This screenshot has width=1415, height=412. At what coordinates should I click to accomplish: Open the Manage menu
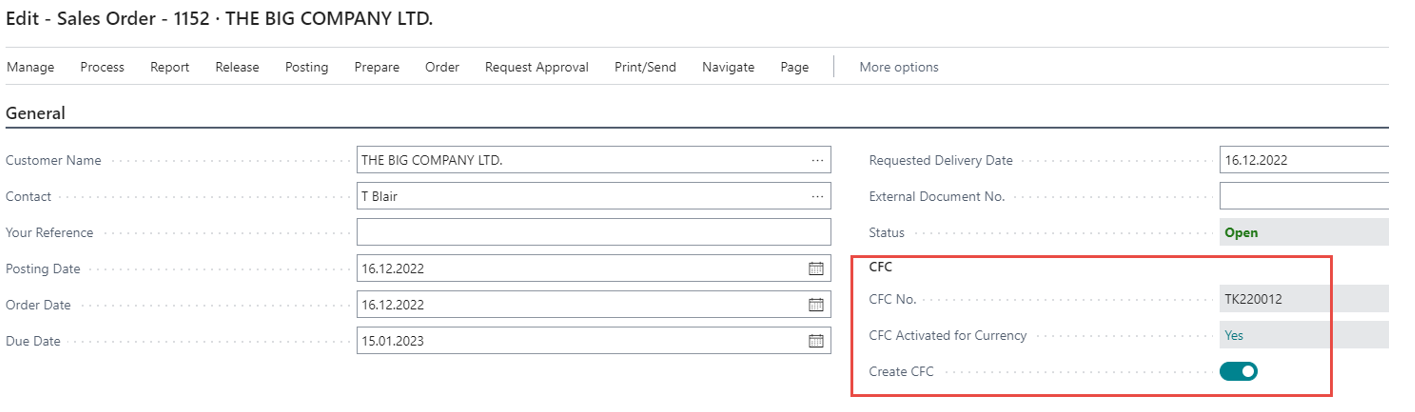click(x=31, y=67)
